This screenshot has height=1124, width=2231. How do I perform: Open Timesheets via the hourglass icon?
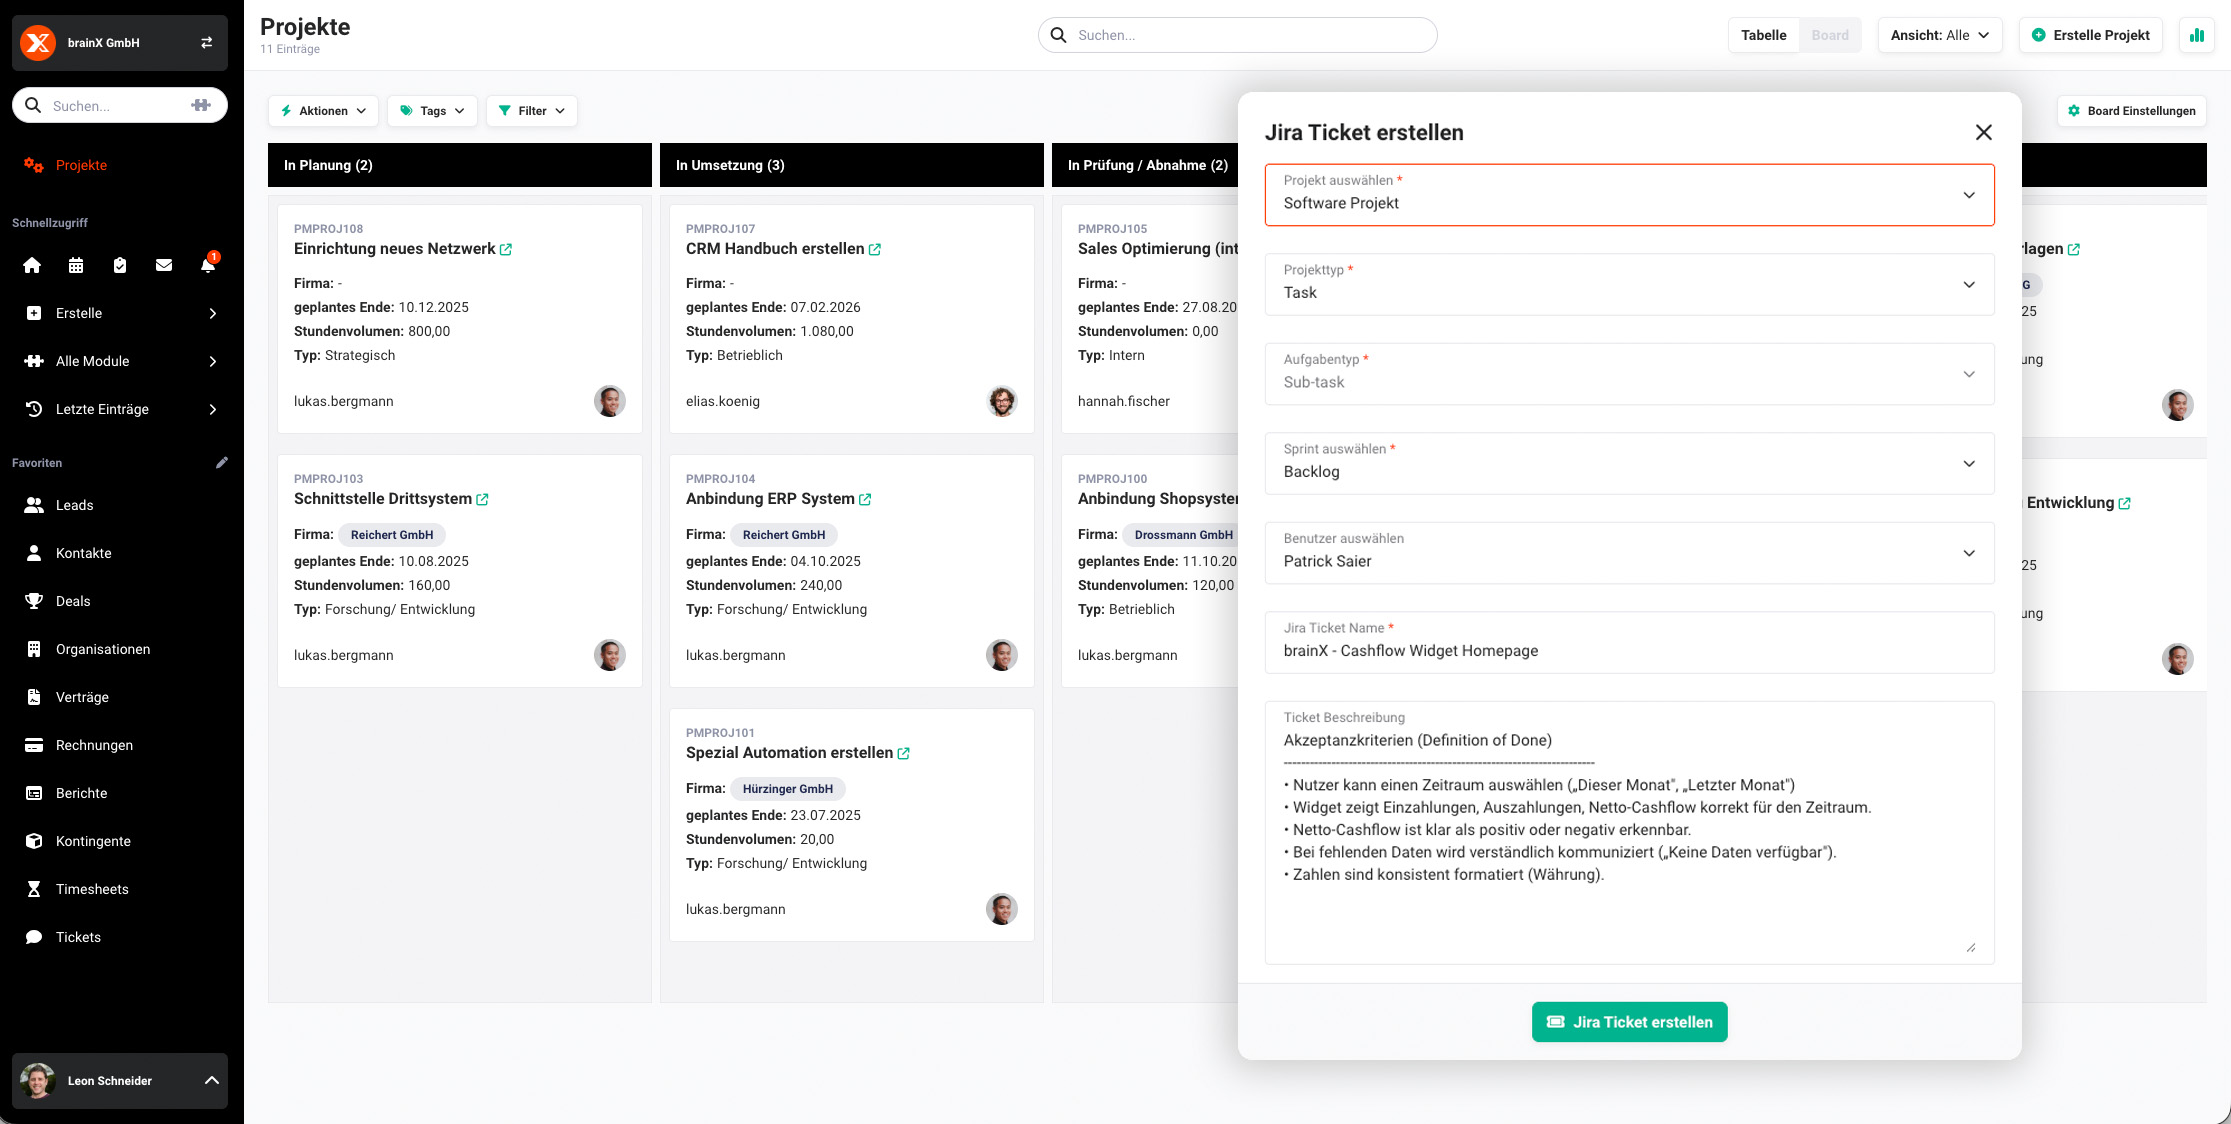(x=34, y=889)
